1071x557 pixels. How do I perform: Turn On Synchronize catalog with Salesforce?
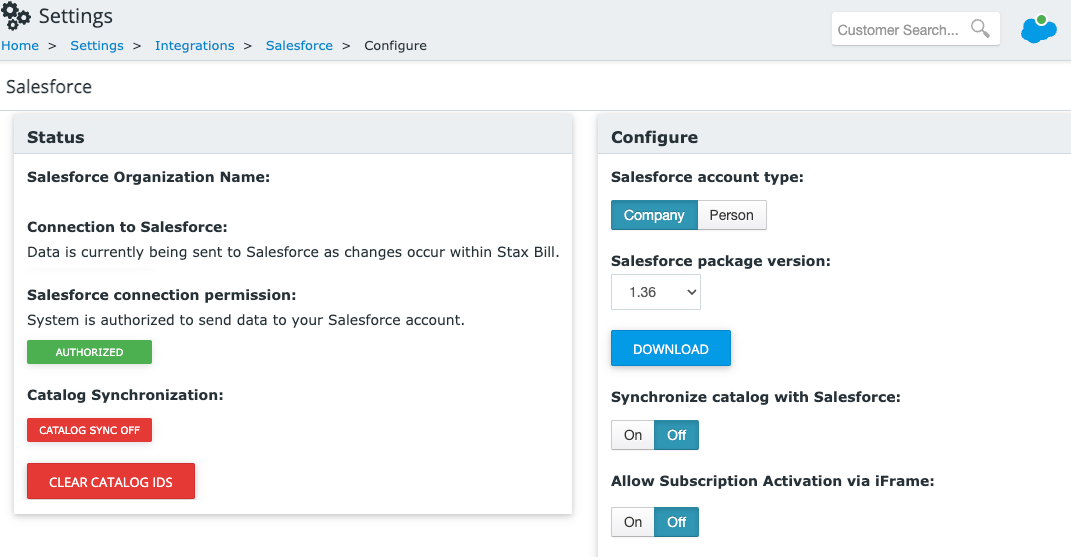point(632,435)
